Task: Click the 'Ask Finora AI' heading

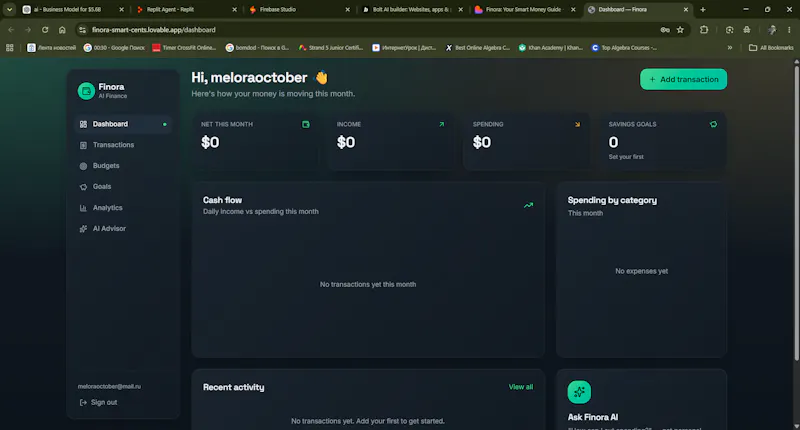Action: (593, 417)
